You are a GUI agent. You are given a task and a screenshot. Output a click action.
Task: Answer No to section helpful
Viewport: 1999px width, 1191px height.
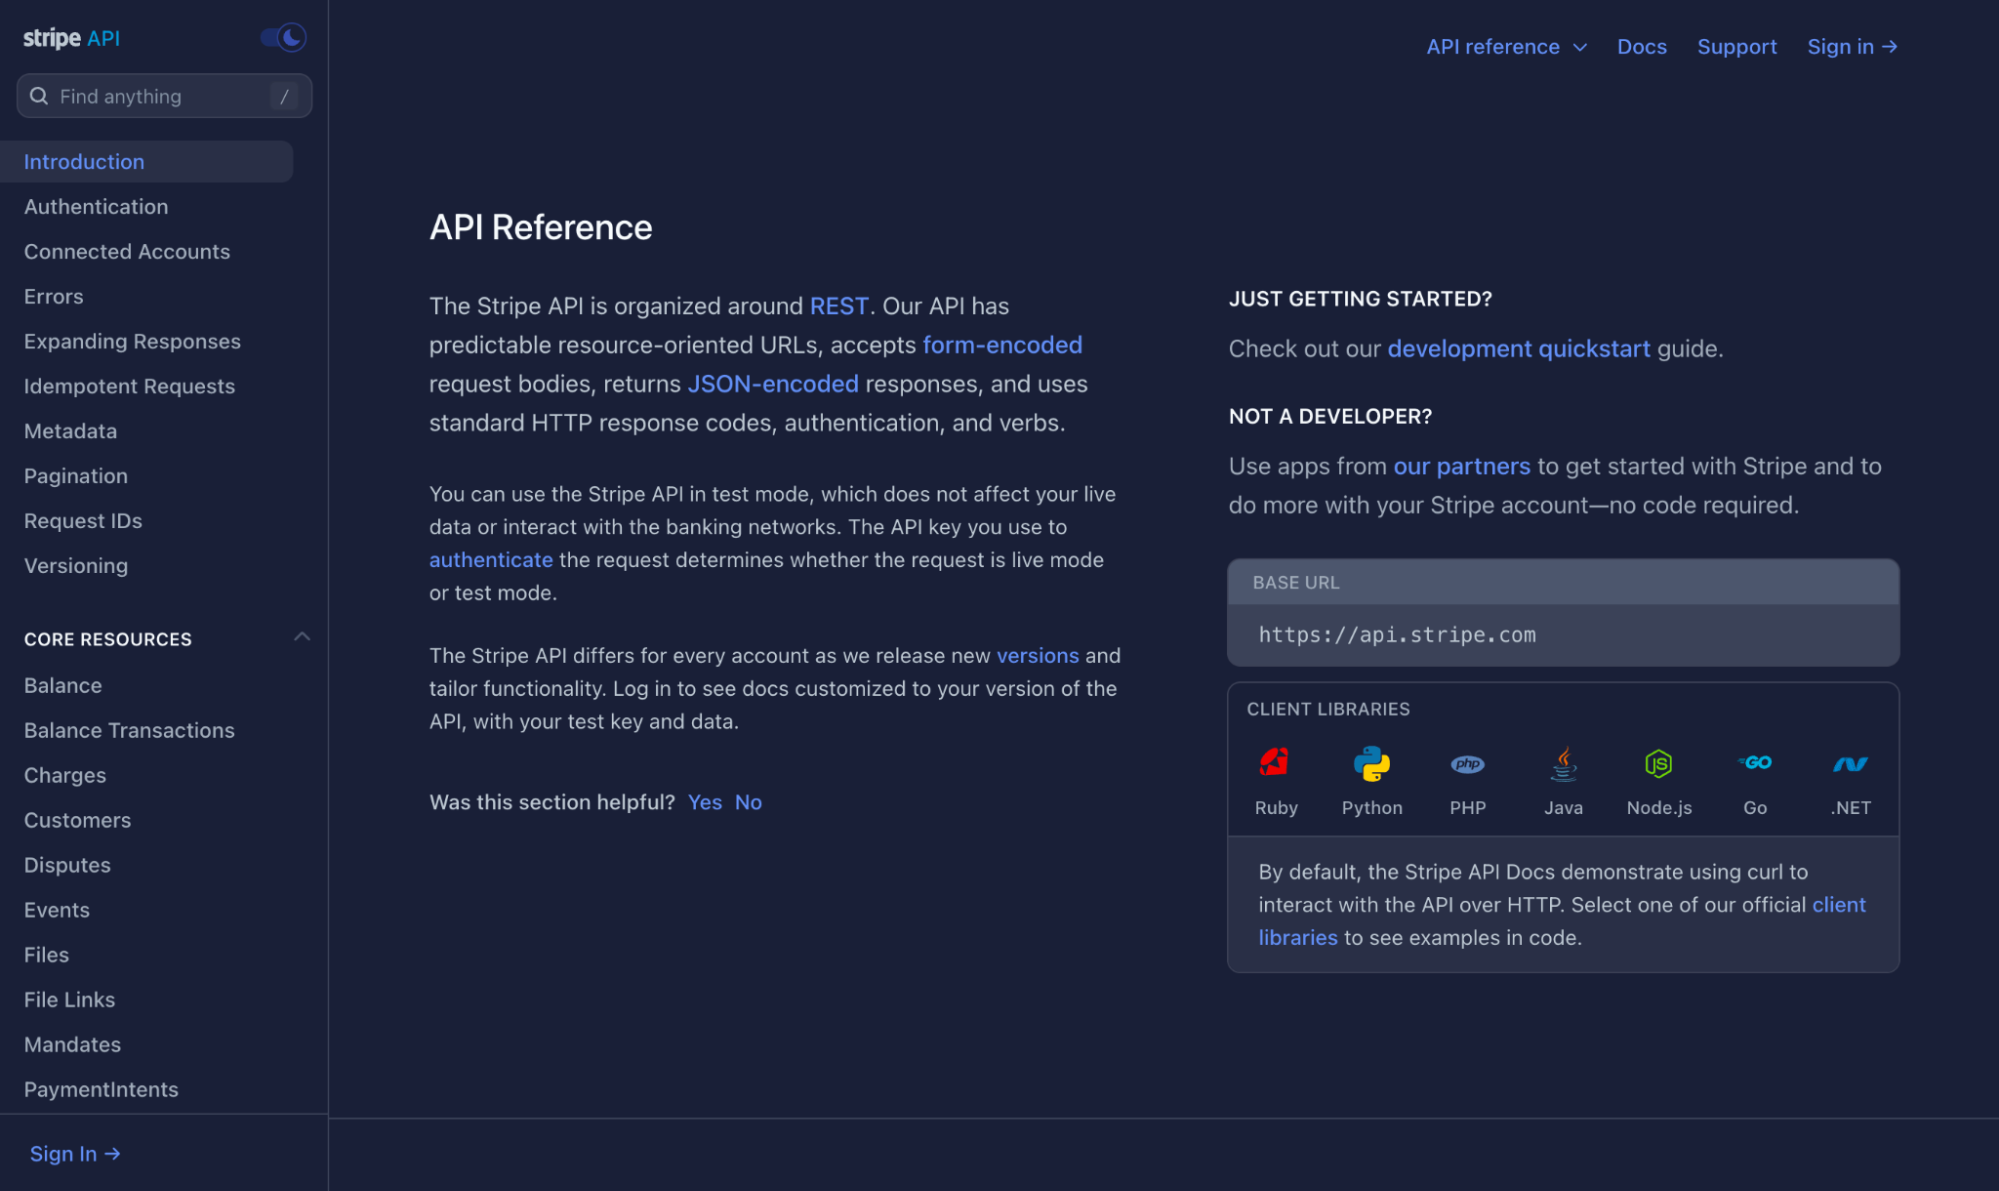[748, 802]
